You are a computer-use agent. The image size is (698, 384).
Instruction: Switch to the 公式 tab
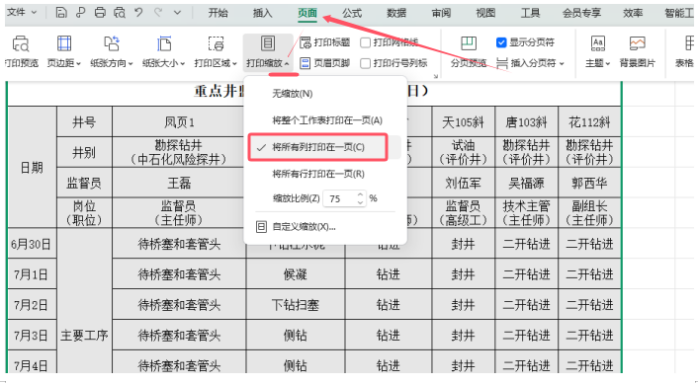(352, 13)
